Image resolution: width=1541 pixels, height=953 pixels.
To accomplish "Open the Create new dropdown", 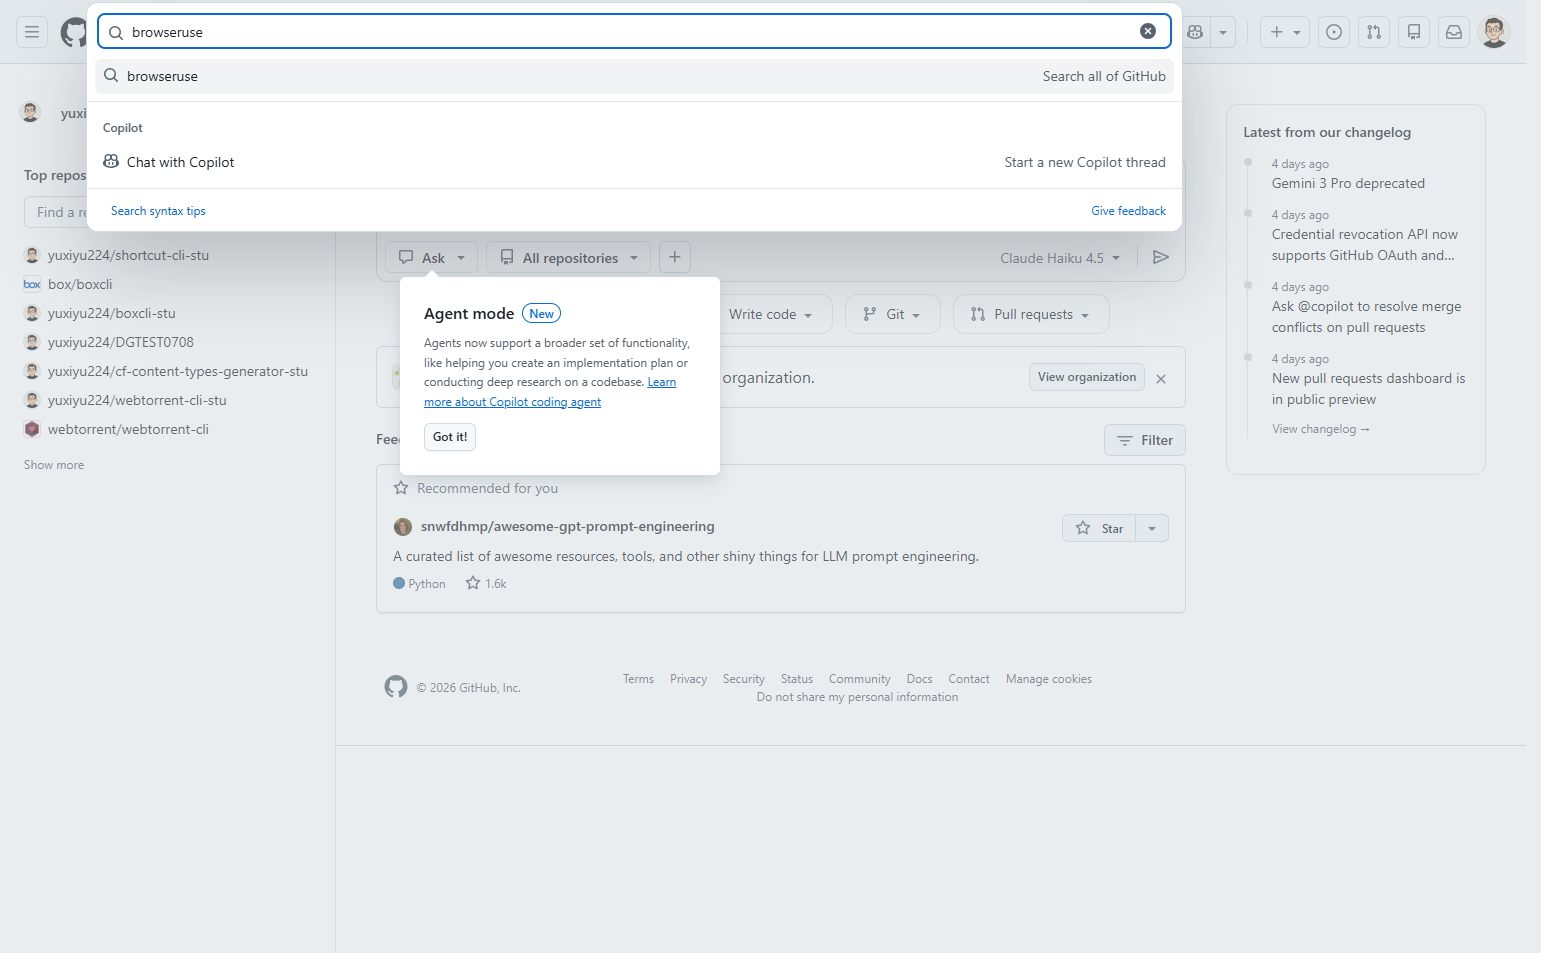I will [1285, 32].
